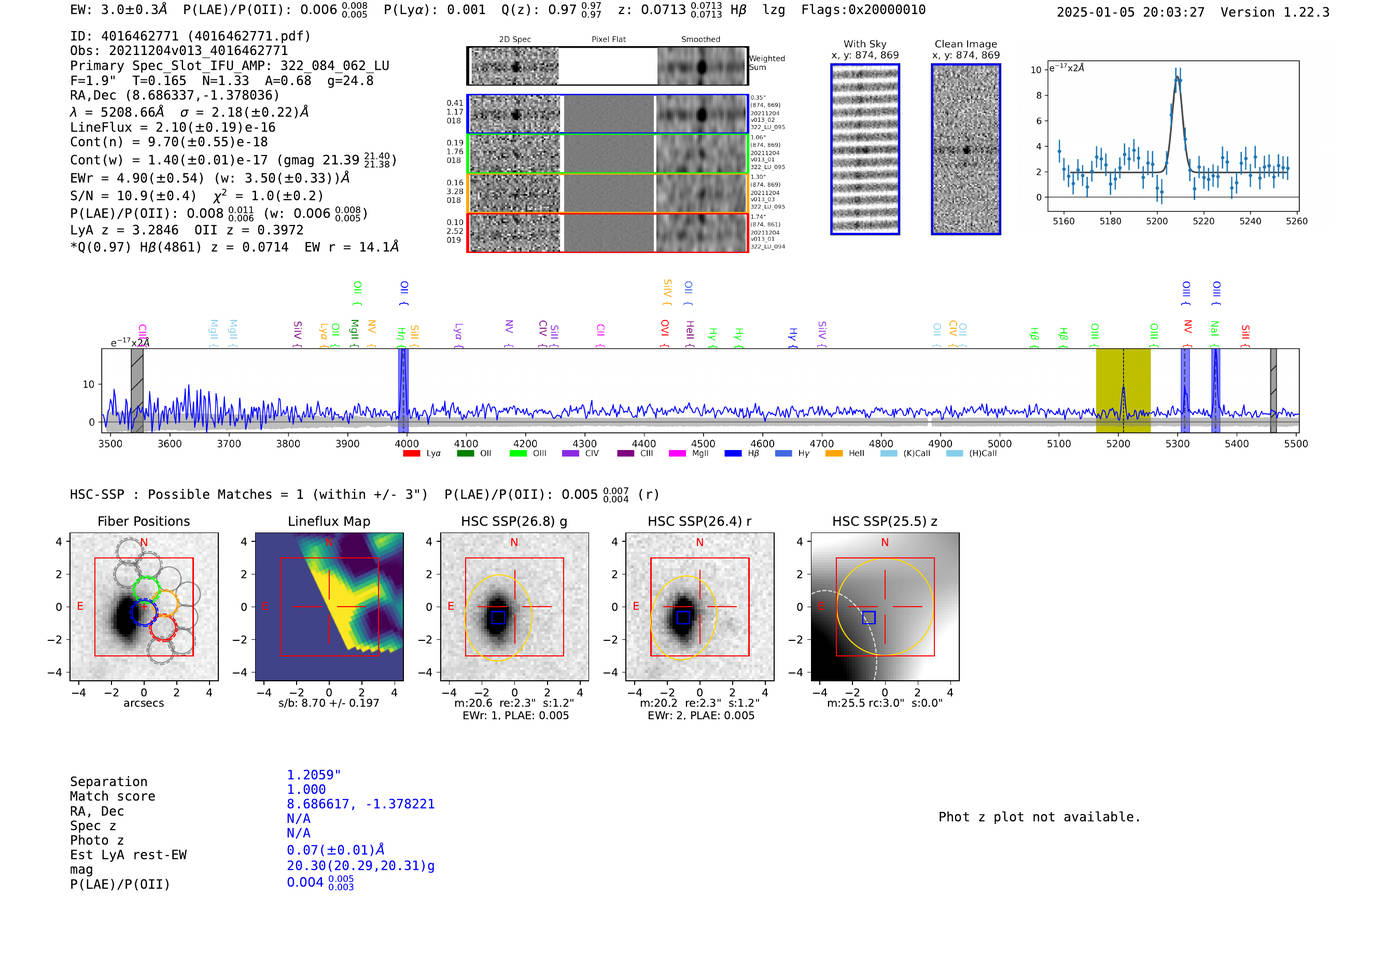Click the yellow highlighted band near 5200
This screenshot has height=953, width=1400.
(x=1123, y=391)
